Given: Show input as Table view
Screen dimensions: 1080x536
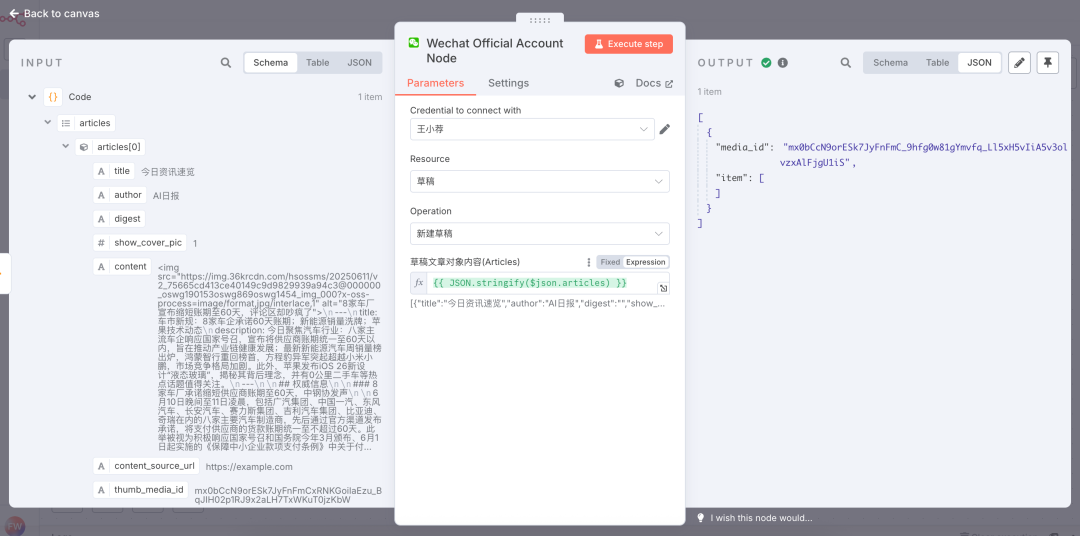Looking at the screenshot, I should pos(317,63).
